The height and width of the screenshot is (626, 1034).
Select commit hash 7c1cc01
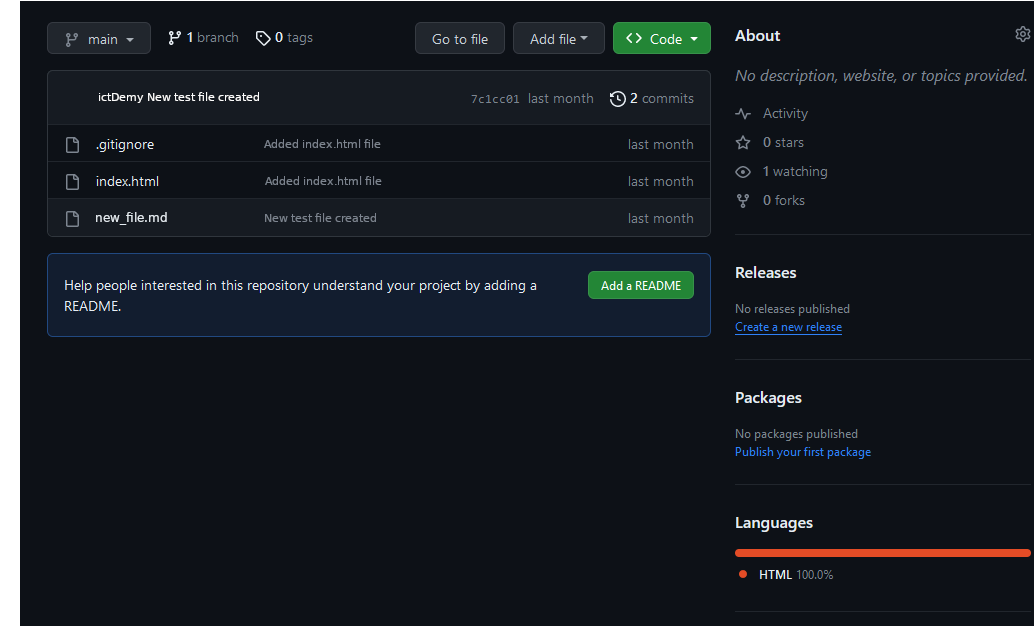(x=495, y=98)
